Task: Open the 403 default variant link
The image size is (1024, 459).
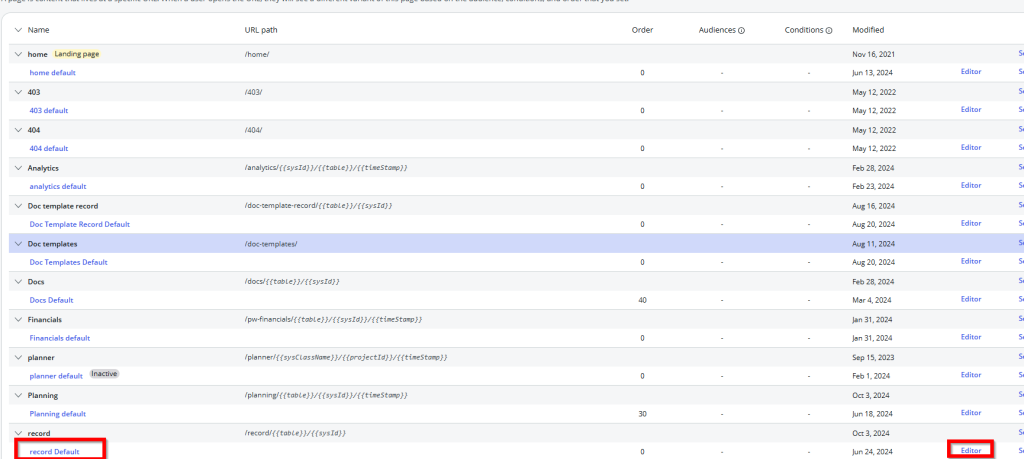Action: [49, 110]
